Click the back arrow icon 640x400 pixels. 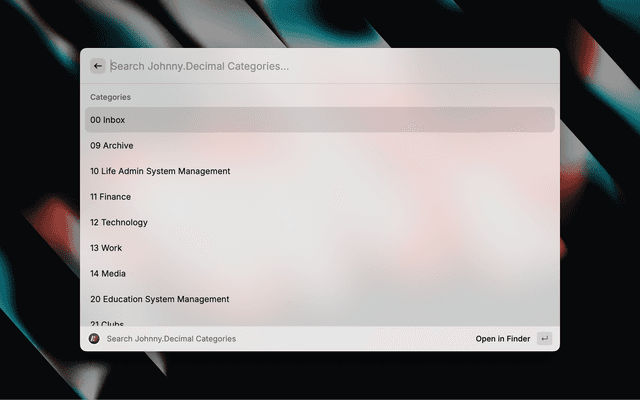click(98, 66)
